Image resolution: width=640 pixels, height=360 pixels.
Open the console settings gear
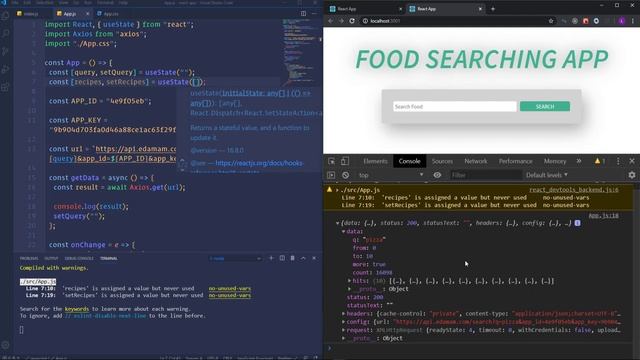pyautogui.click(x=632, y=175)
